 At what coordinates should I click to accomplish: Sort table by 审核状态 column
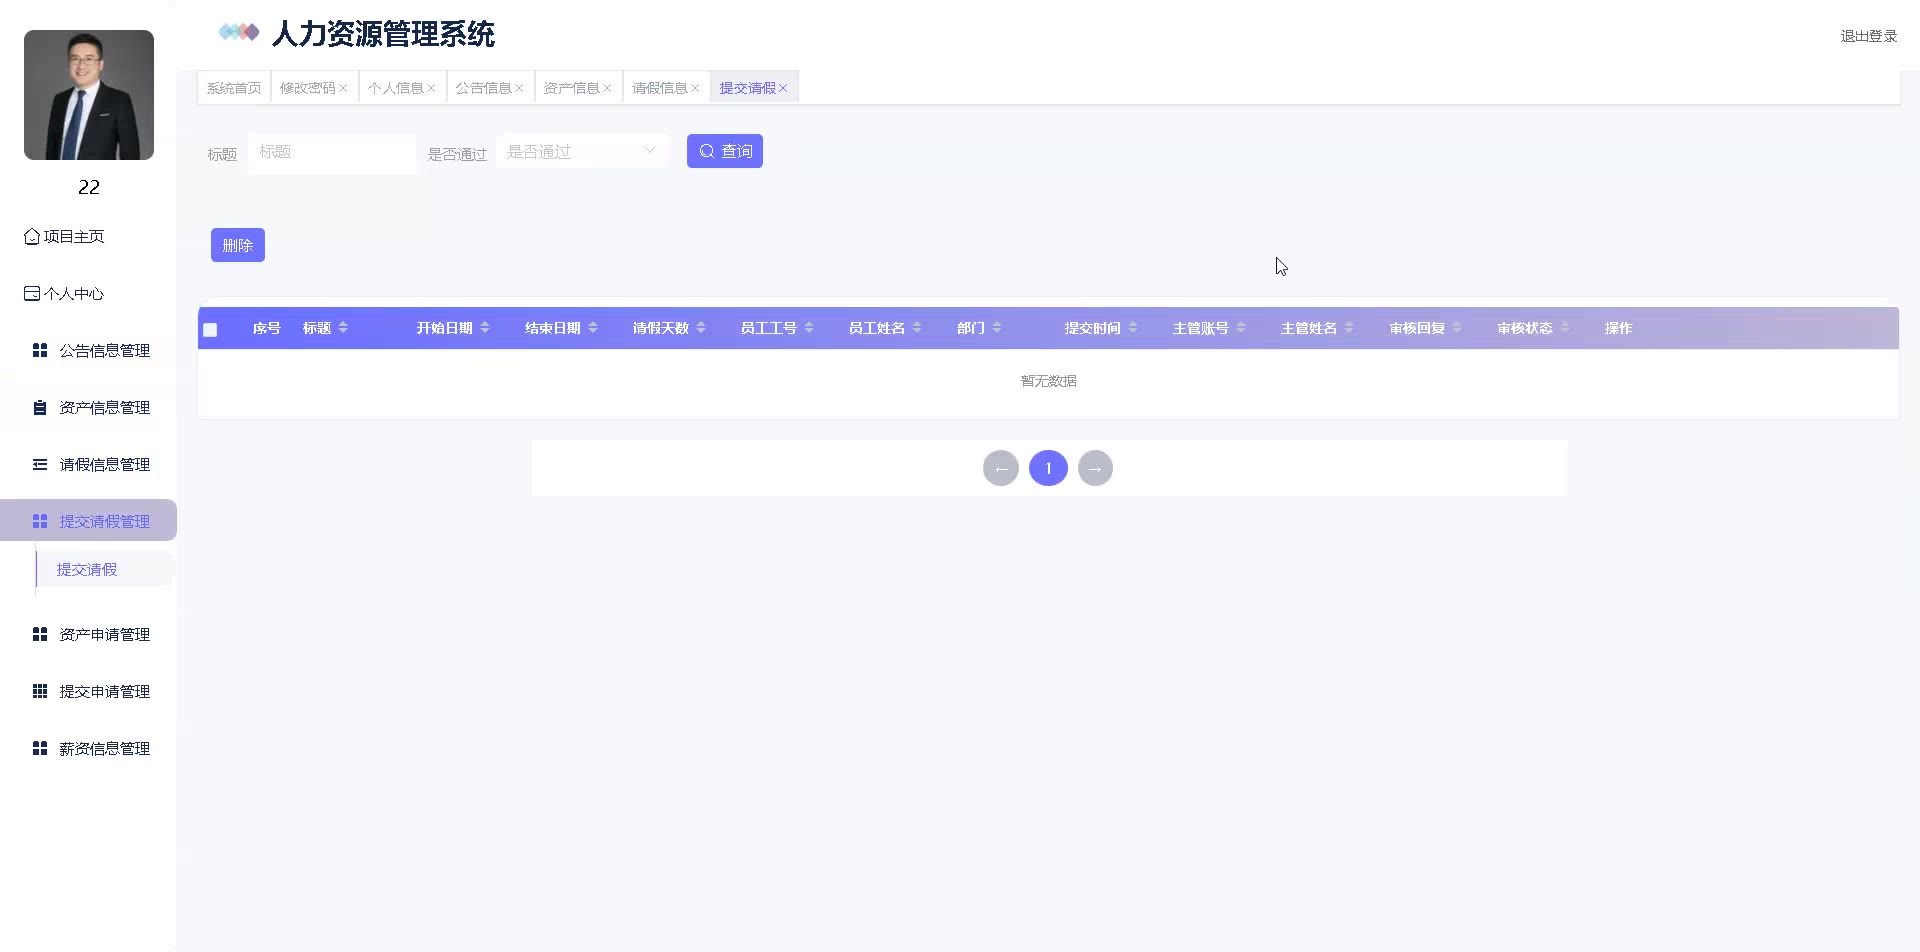tap(1565, 328)
